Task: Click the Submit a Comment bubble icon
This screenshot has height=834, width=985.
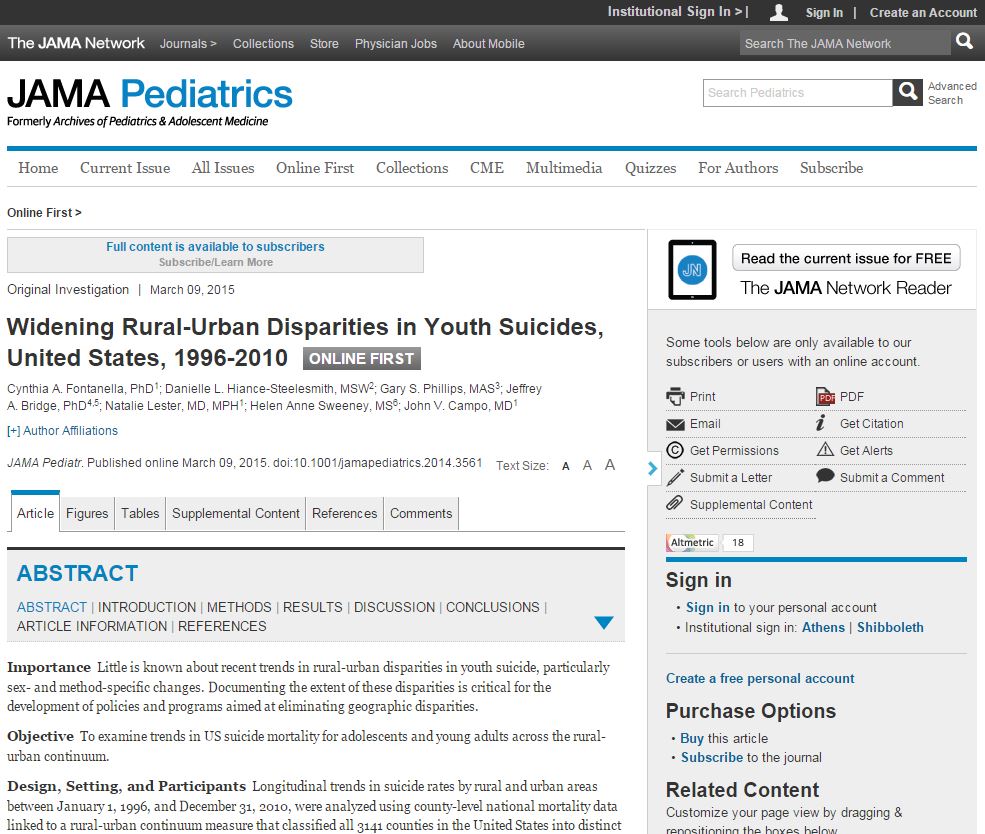Action: (825, 477)
